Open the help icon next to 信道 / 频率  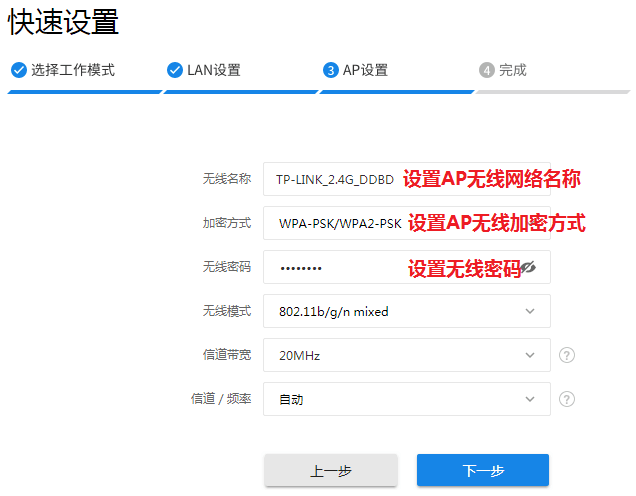[x=567, y=399]
